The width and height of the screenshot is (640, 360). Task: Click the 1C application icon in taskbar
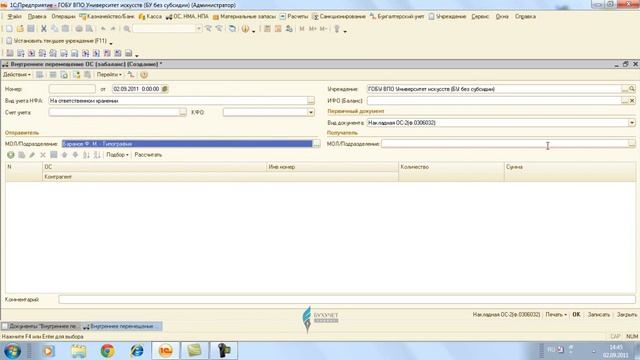166,351
